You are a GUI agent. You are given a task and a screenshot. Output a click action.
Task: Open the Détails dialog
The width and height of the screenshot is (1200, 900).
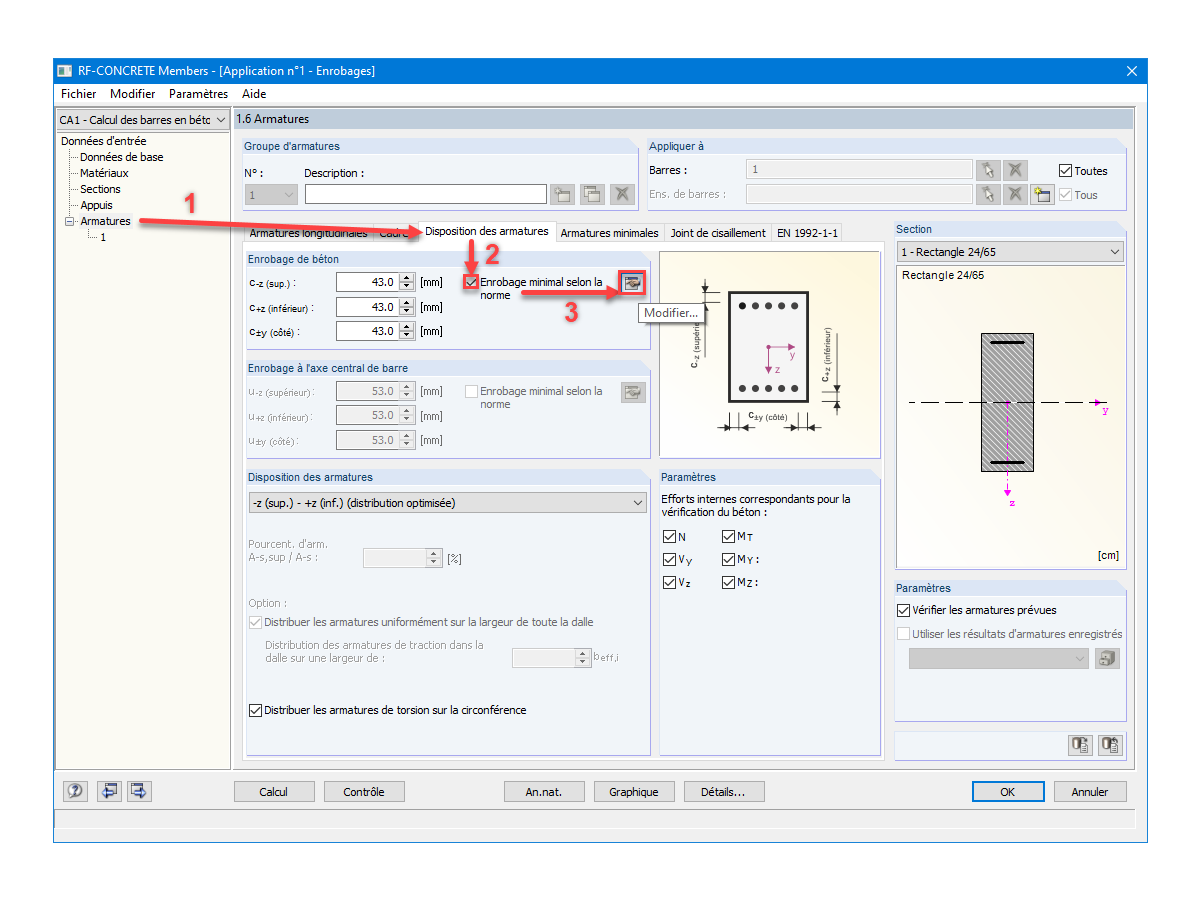(724, 791)
